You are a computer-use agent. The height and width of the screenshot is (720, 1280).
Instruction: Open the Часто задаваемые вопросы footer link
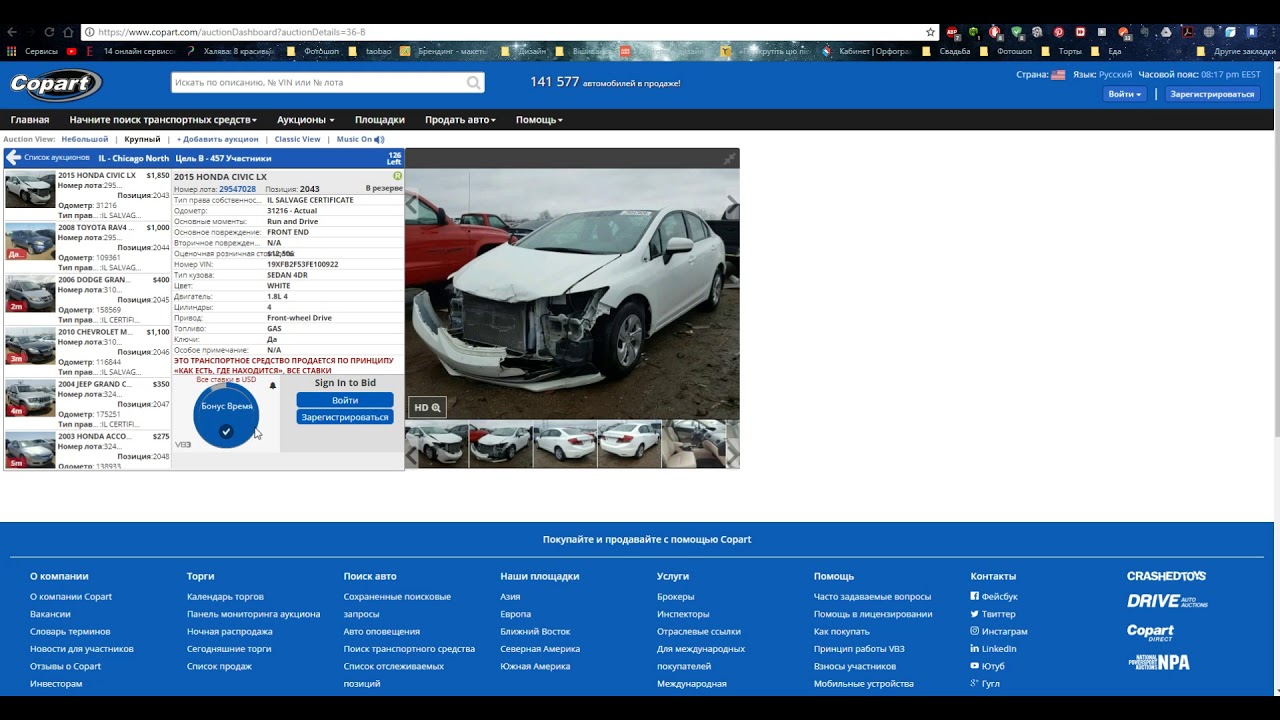pos(872,597)
